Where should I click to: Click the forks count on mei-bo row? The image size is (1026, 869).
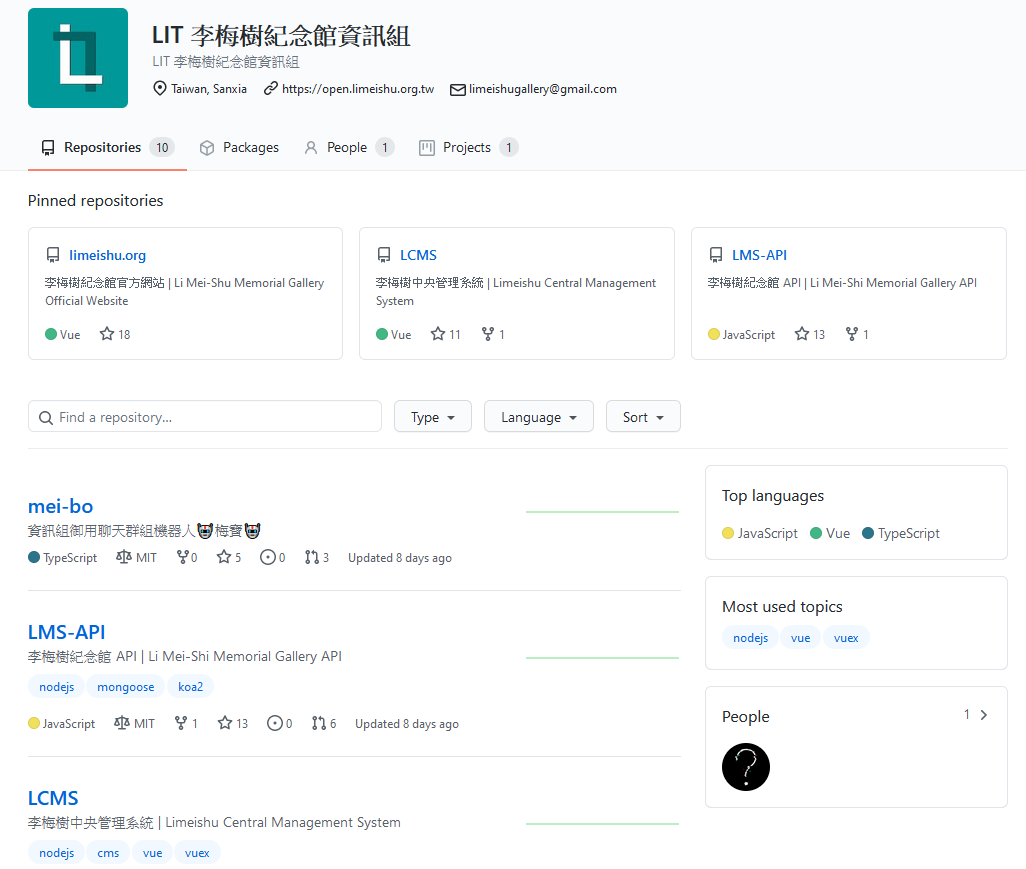click(x=186, y=558)
